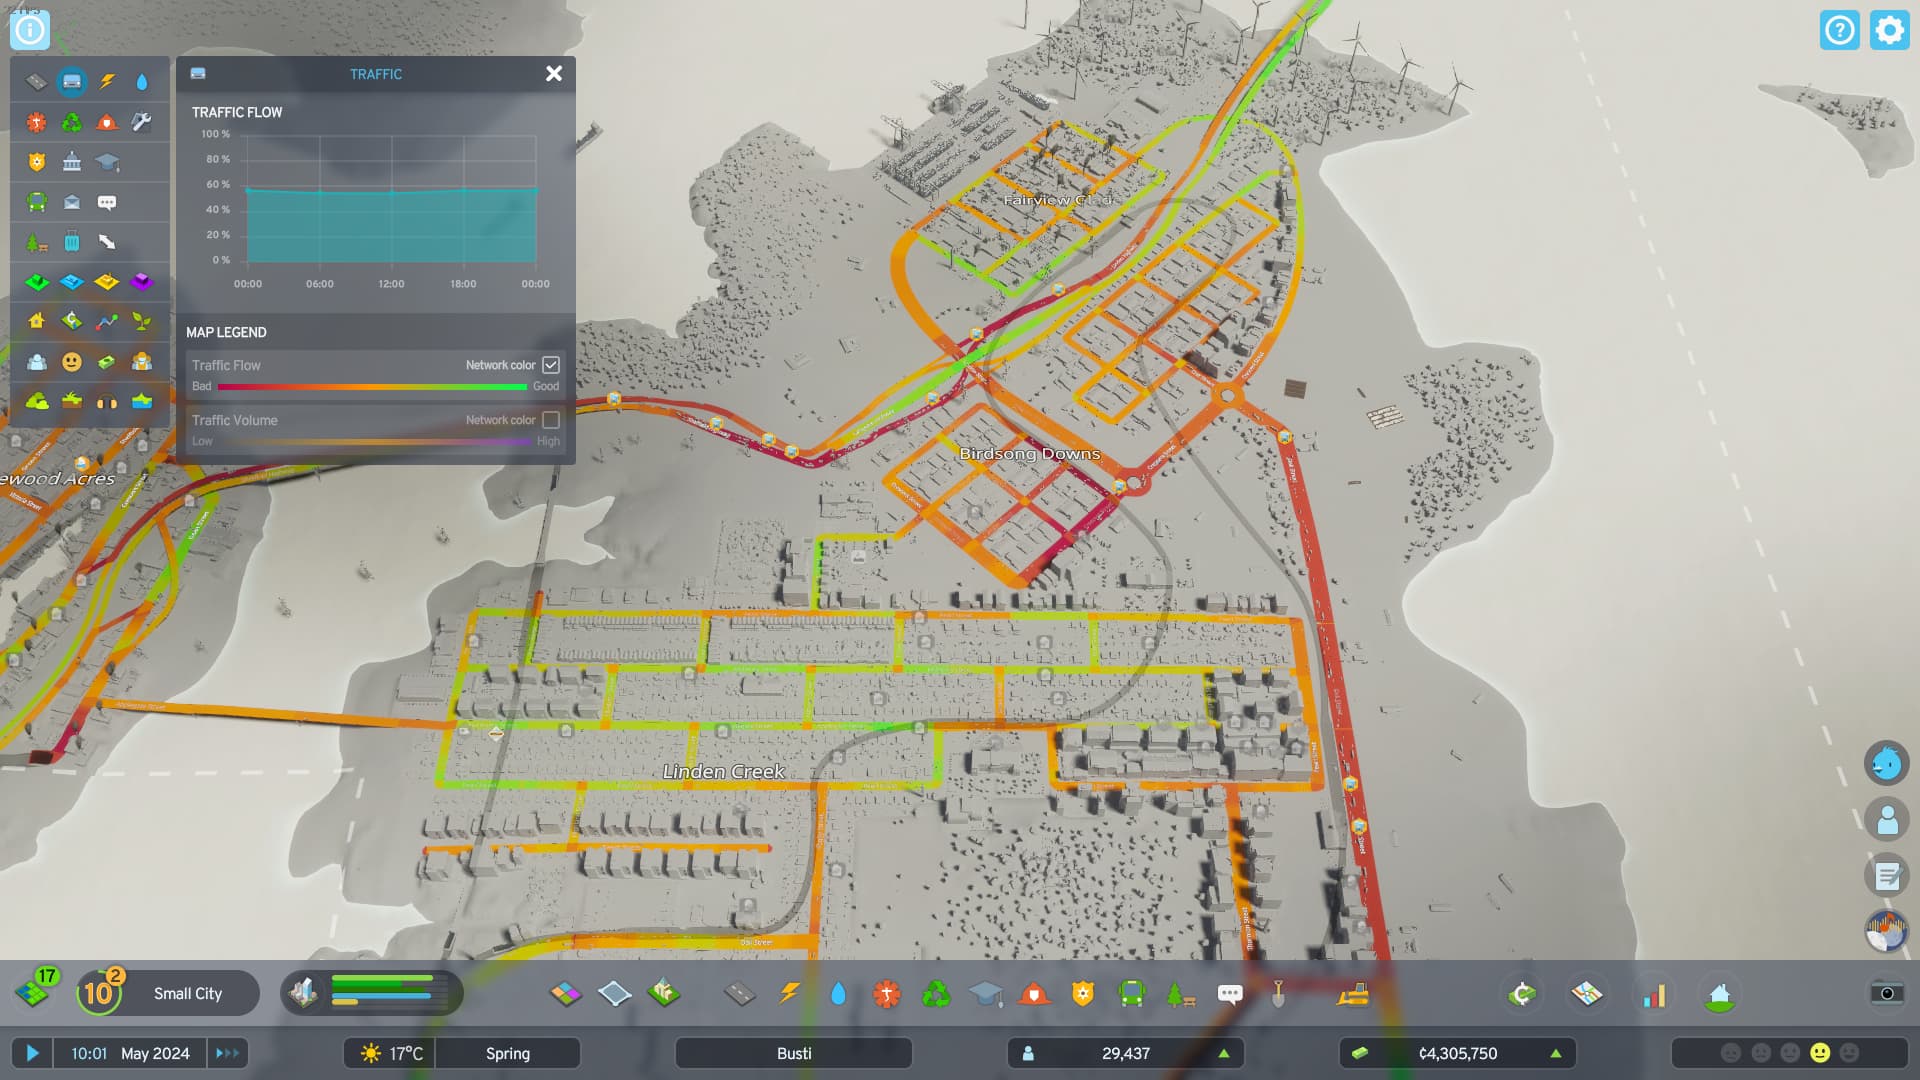Image resolution: width=1920 pixels, height=1080 pixels.
Task: Enter Photo Mode with camera icon
Action: point(1887,993)
